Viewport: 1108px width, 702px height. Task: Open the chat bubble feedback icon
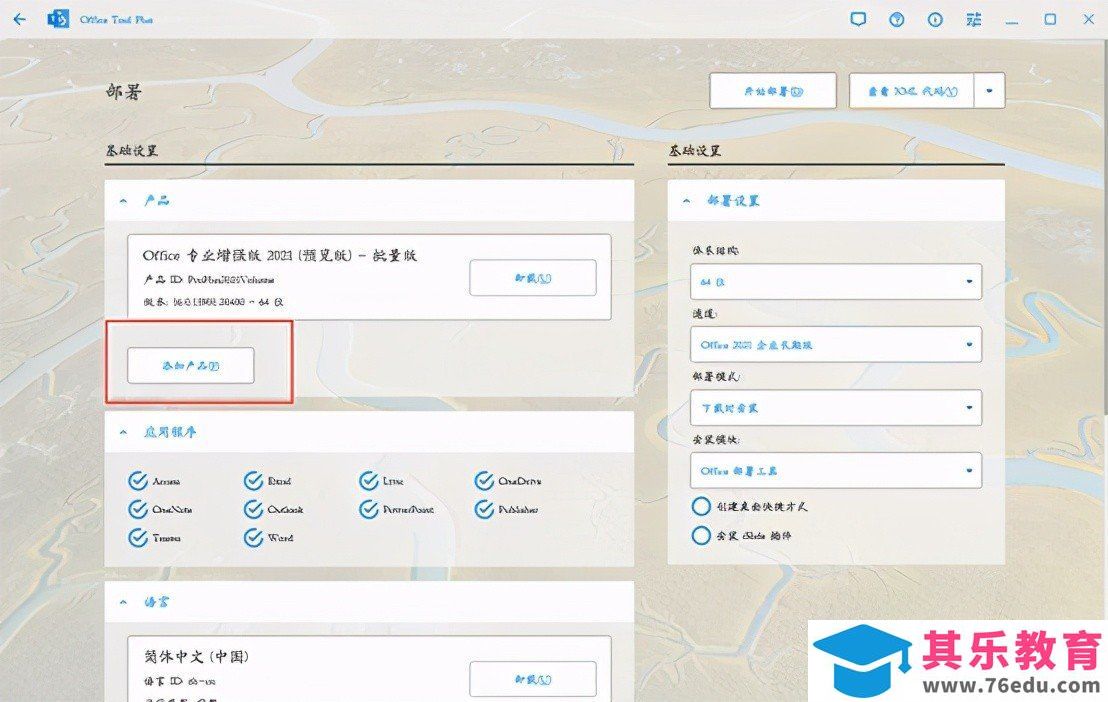[x=858, y=19]
